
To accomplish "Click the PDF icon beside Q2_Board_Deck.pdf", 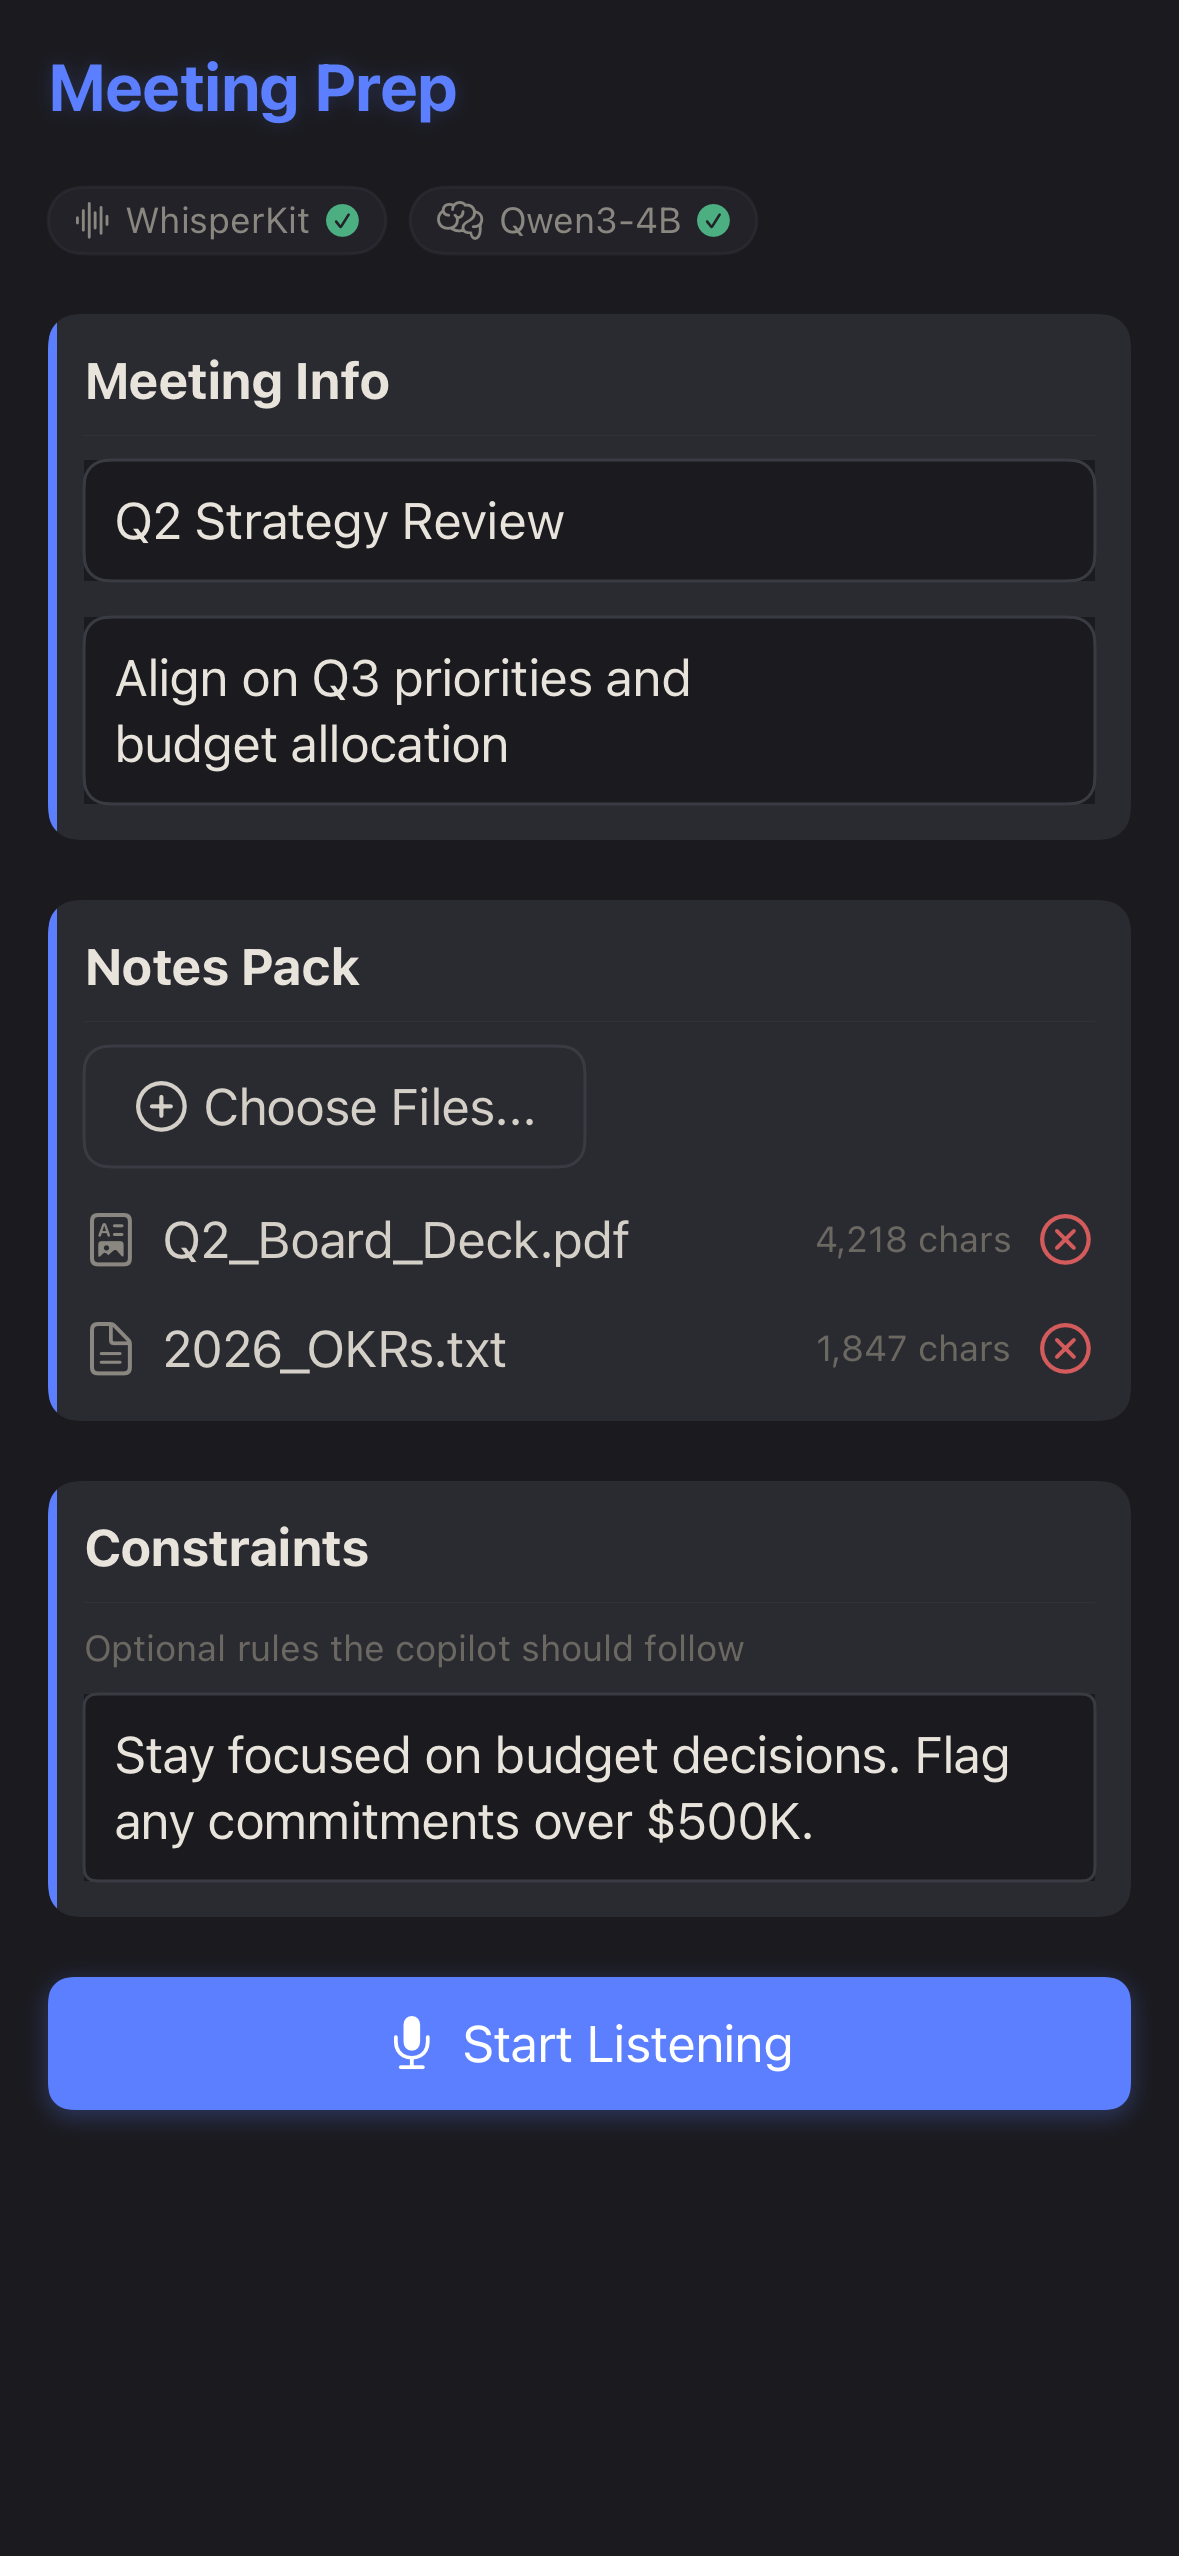I will pyautogui.click(x=111, y=1240).
